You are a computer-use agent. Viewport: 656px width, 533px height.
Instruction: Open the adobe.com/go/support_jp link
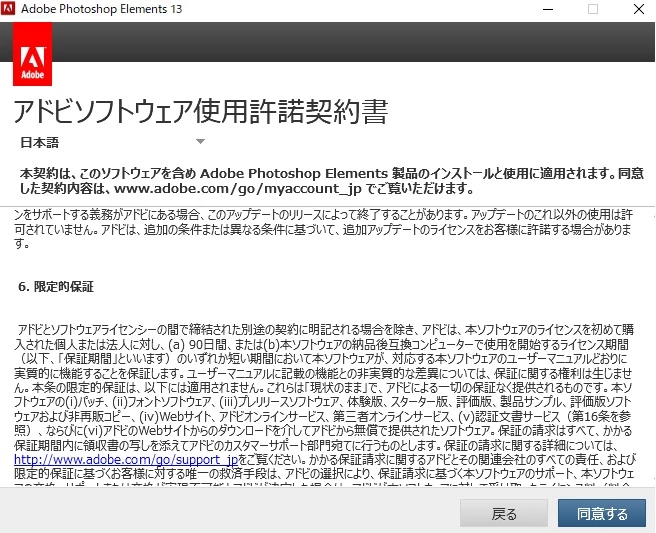(126, 459)
